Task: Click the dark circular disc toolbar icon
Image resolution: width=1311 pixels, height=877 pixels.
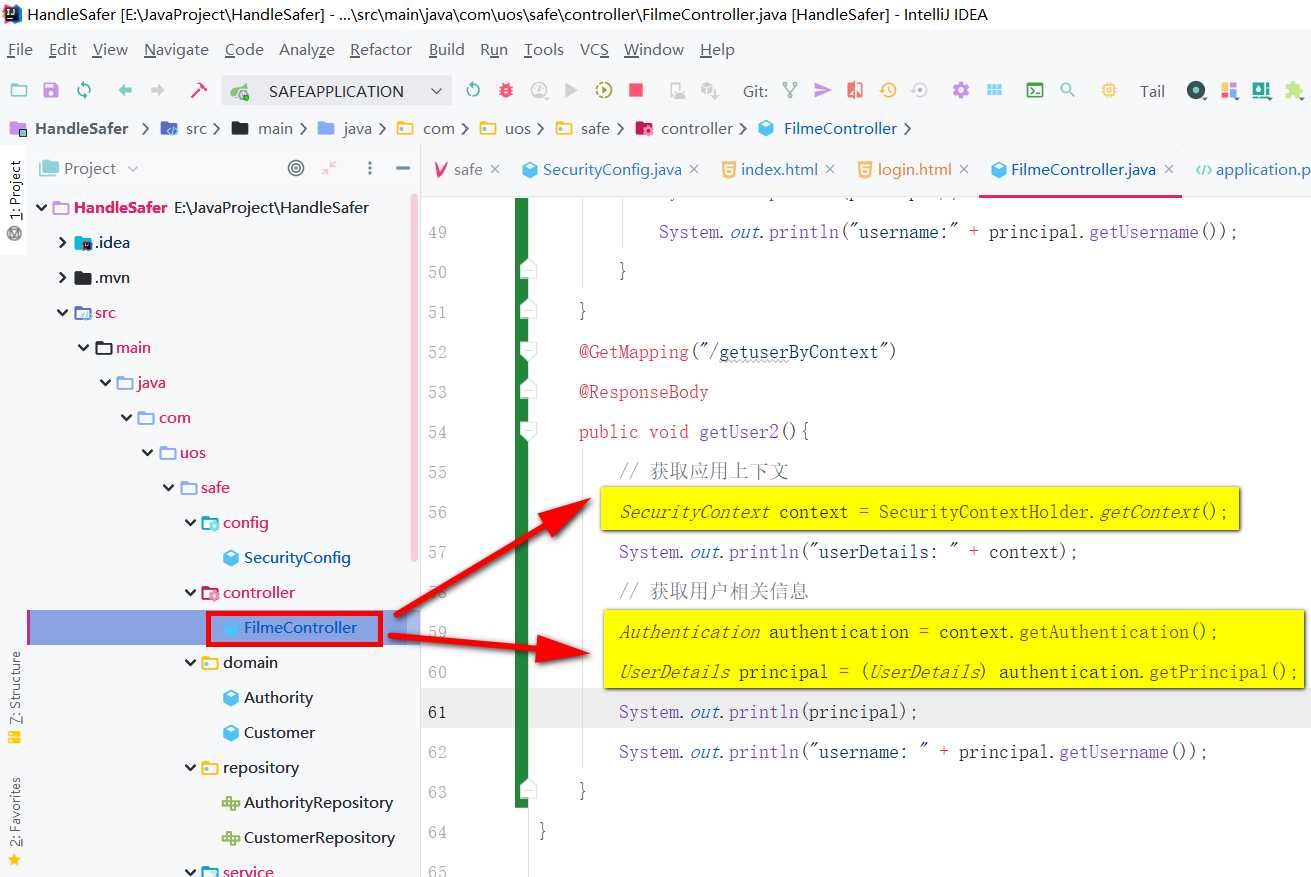Action: (x=1196, y=90)
